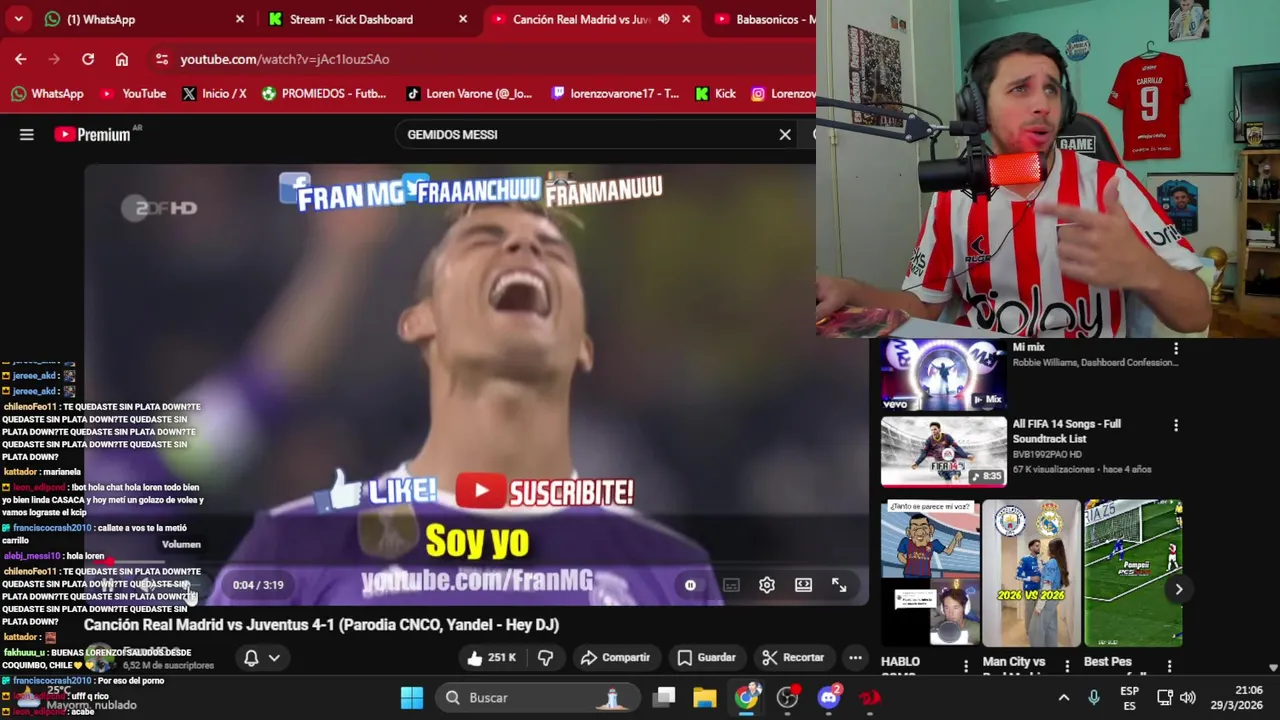Open the Lorenzov Instagram bookmark
Image resolution: width=1280 pixels, height=720 pixels.
click(783, 93)
